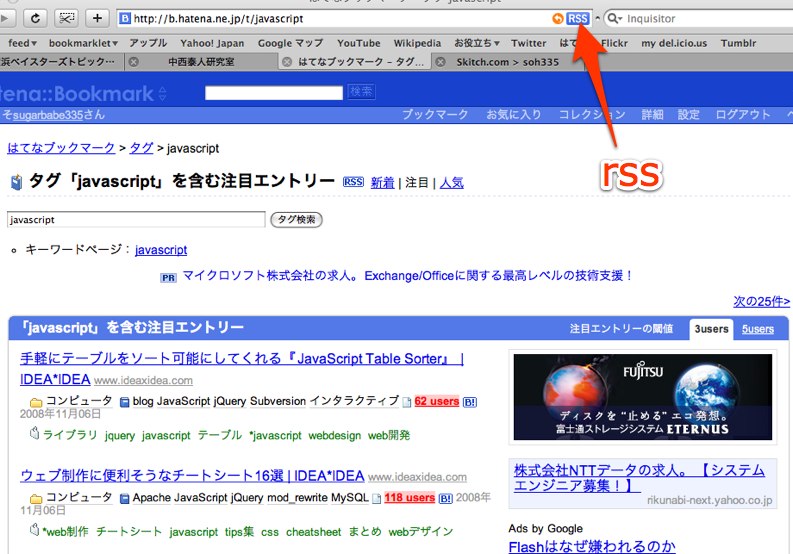Click the tag icon before *web制作
Image resolution: width=793 pixels, height=554 pixels.
tap(34, 530)
